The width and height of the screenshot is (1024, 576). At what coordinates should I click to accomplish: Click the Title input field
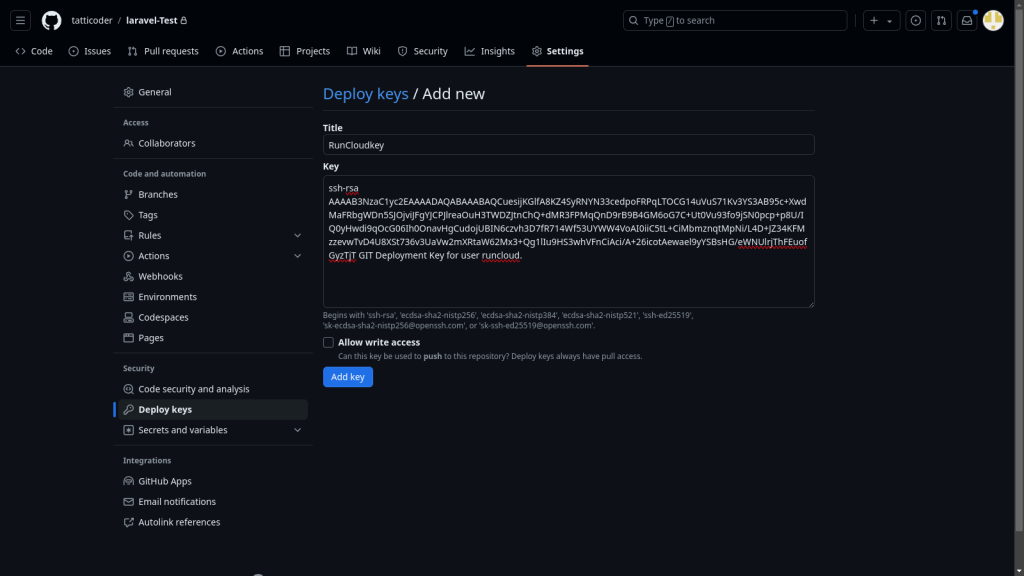point(568,145)
